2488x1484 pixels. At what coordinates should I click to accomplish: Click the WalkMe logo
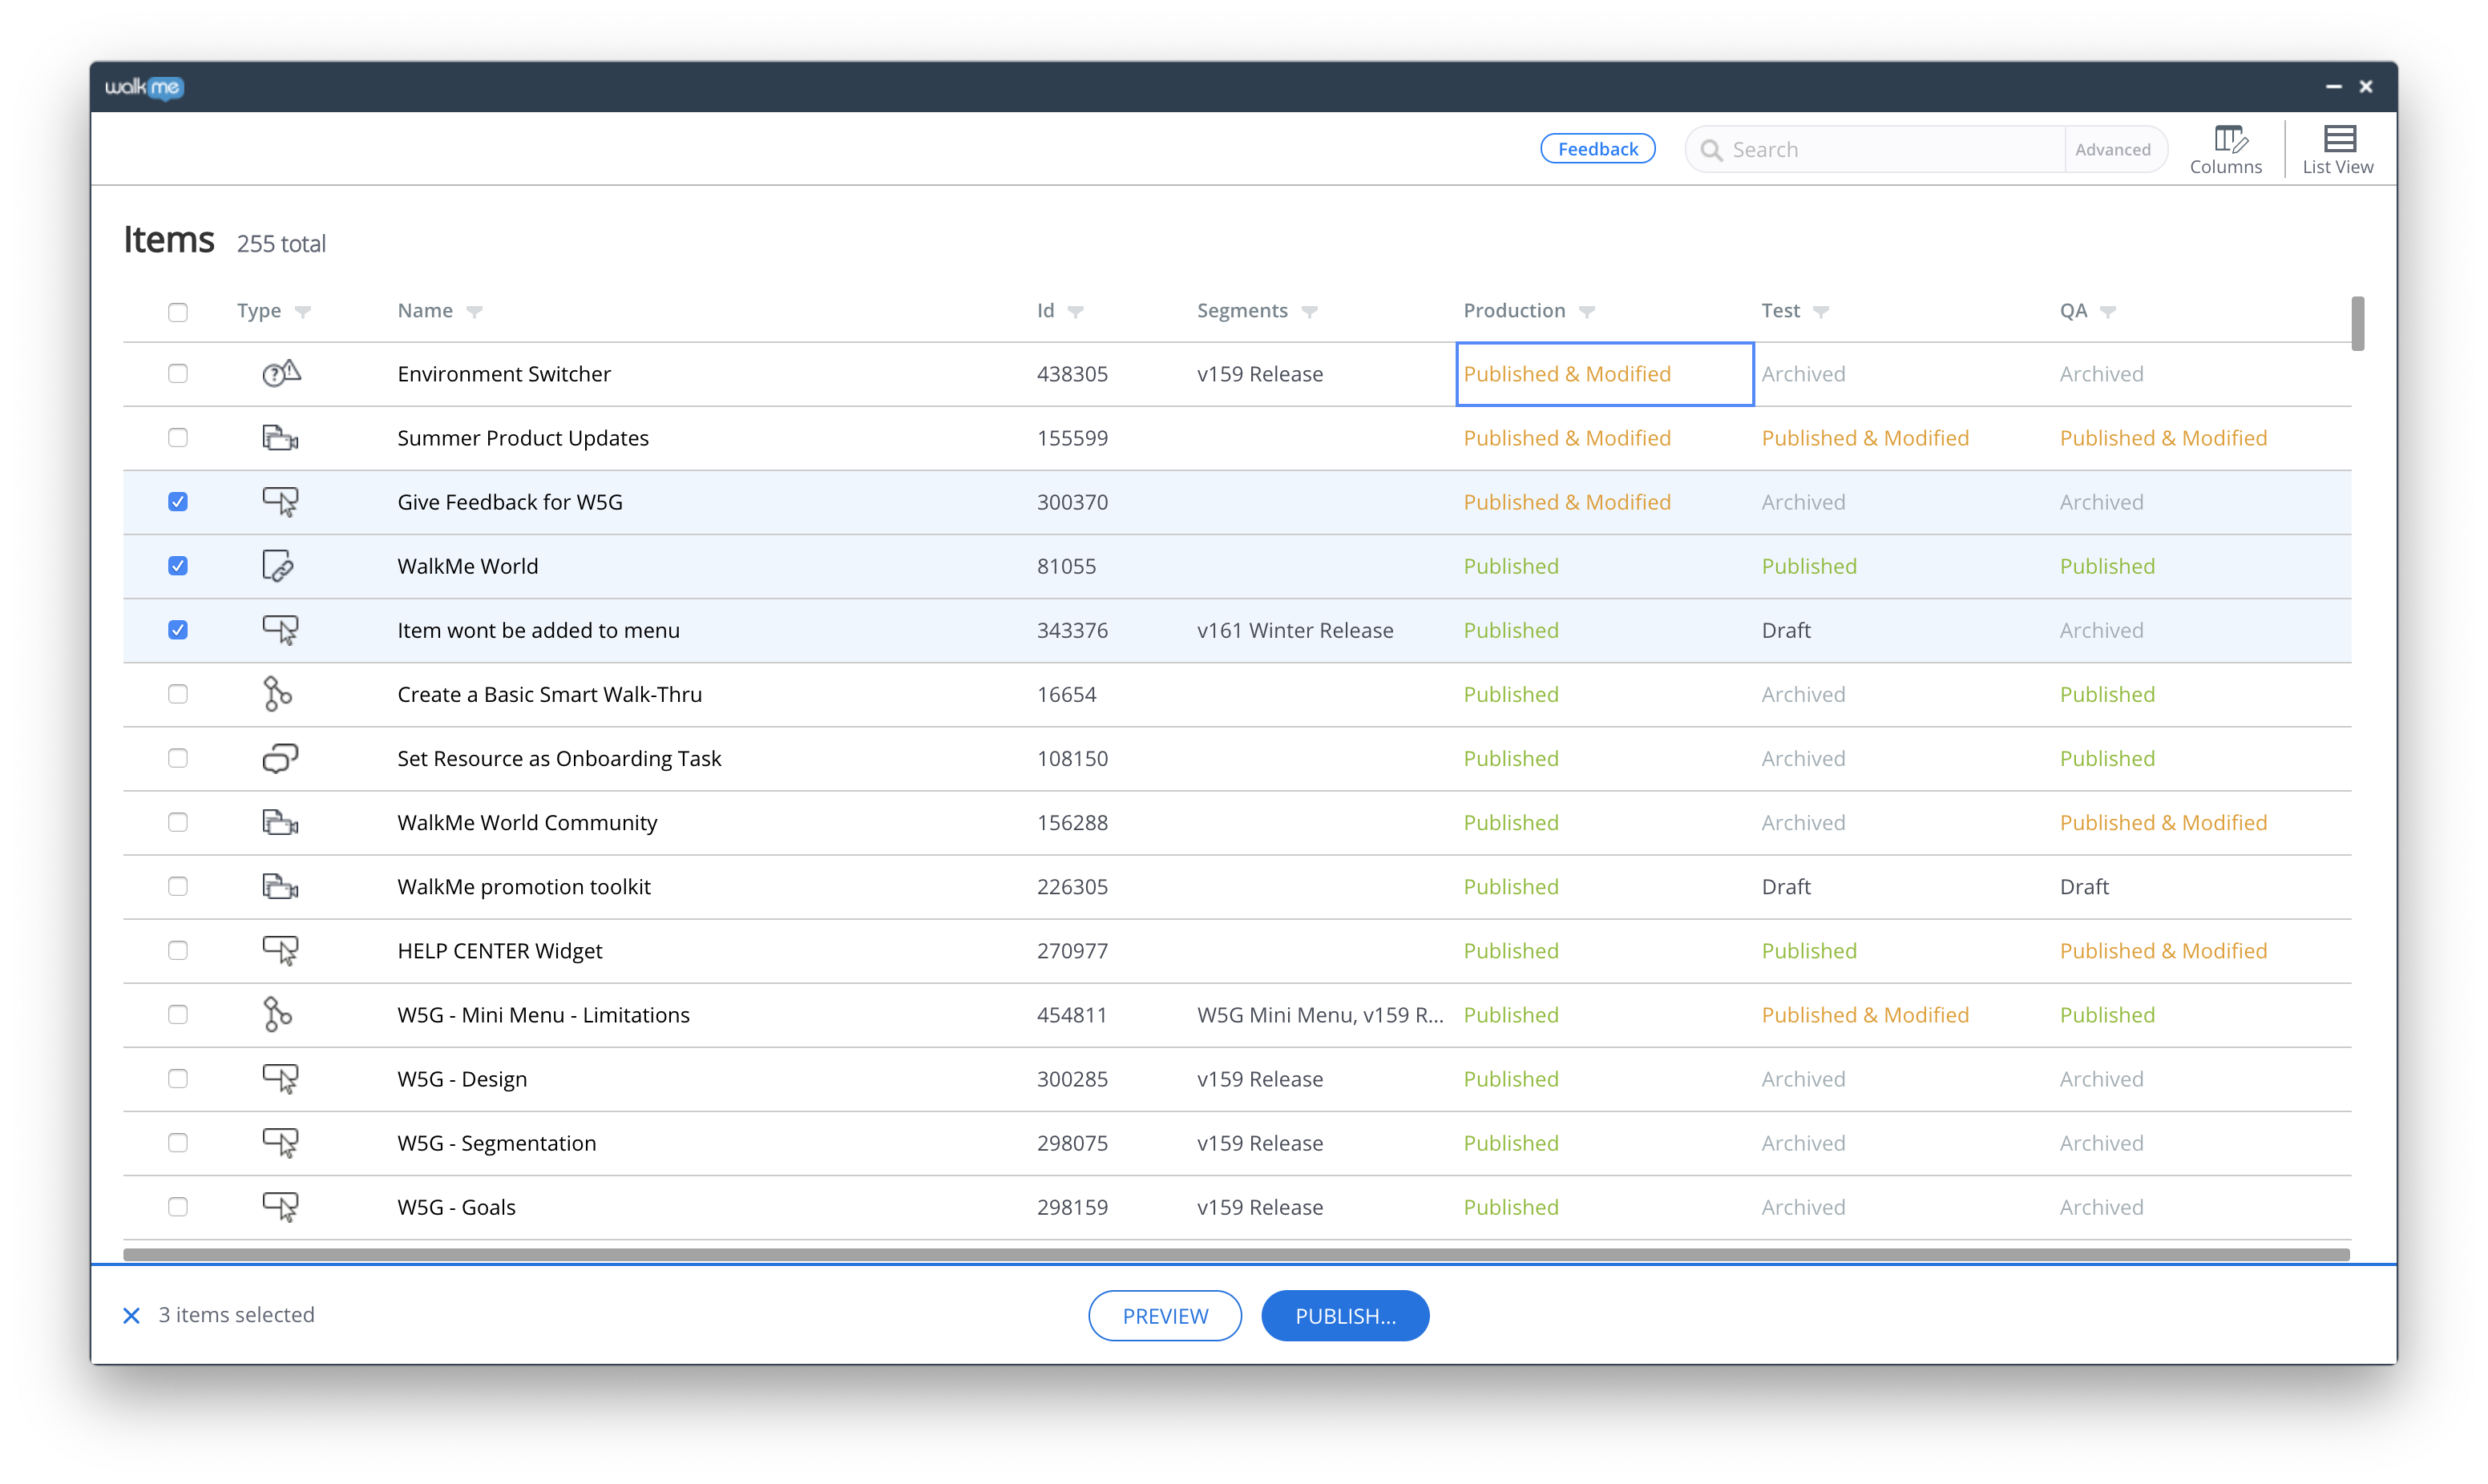(145, 87)
